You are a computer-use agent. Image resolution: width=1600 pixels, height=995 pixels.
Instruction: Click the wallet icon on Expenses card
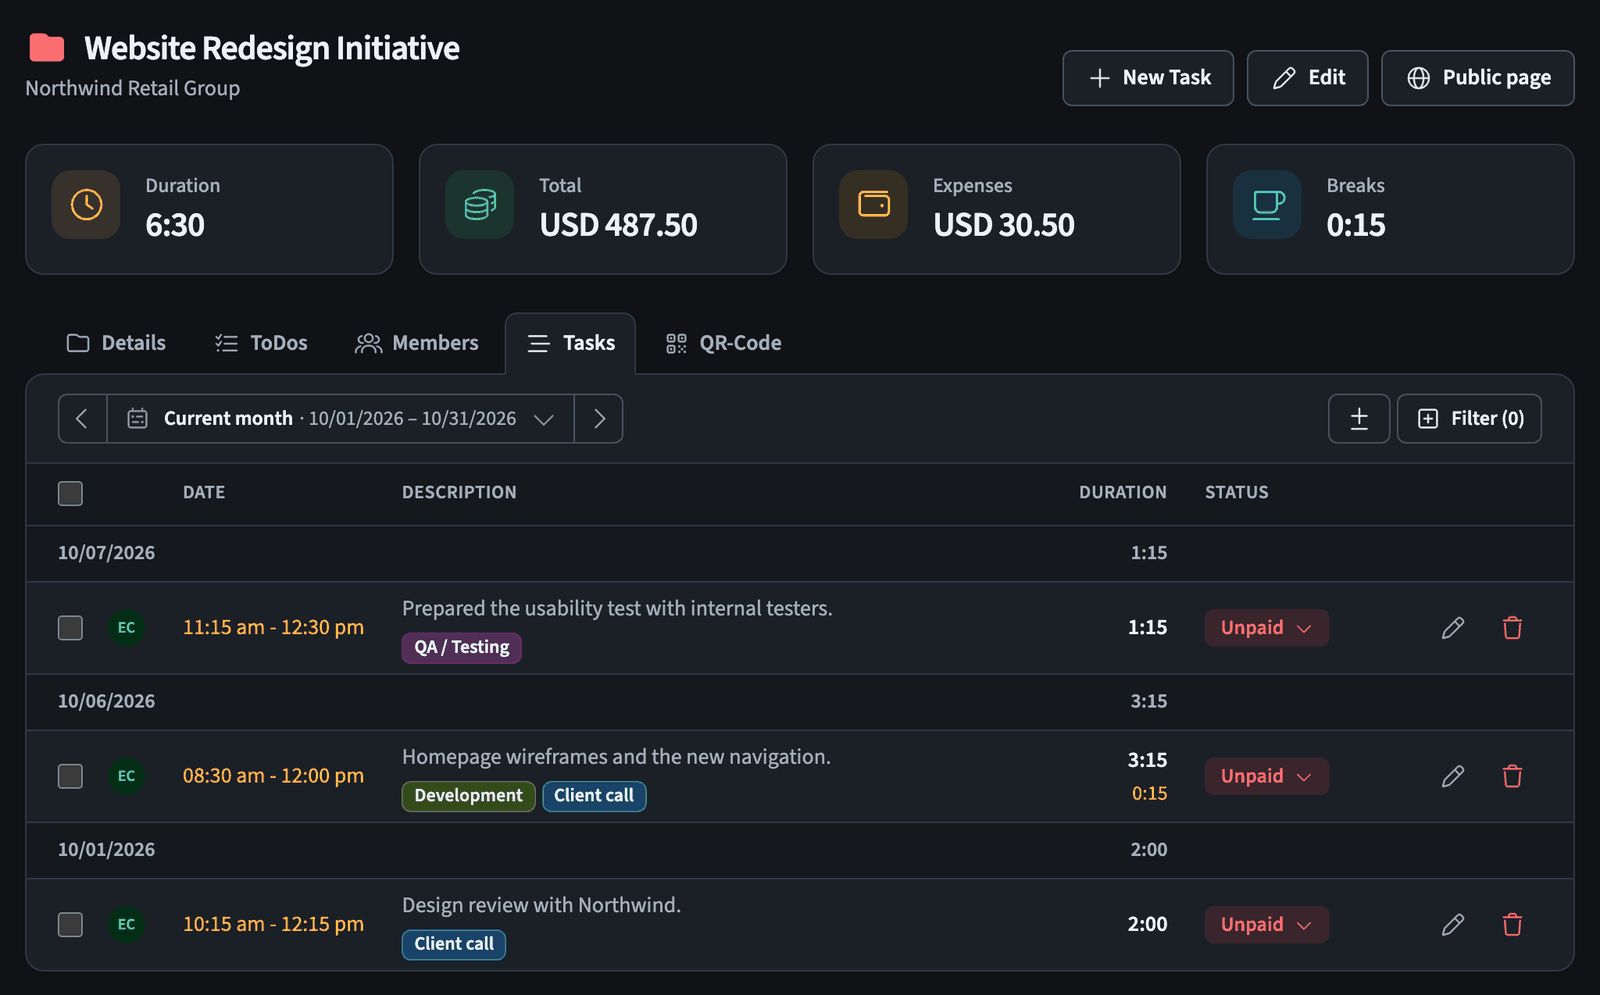pyautogui.click(x=874, y=205)
